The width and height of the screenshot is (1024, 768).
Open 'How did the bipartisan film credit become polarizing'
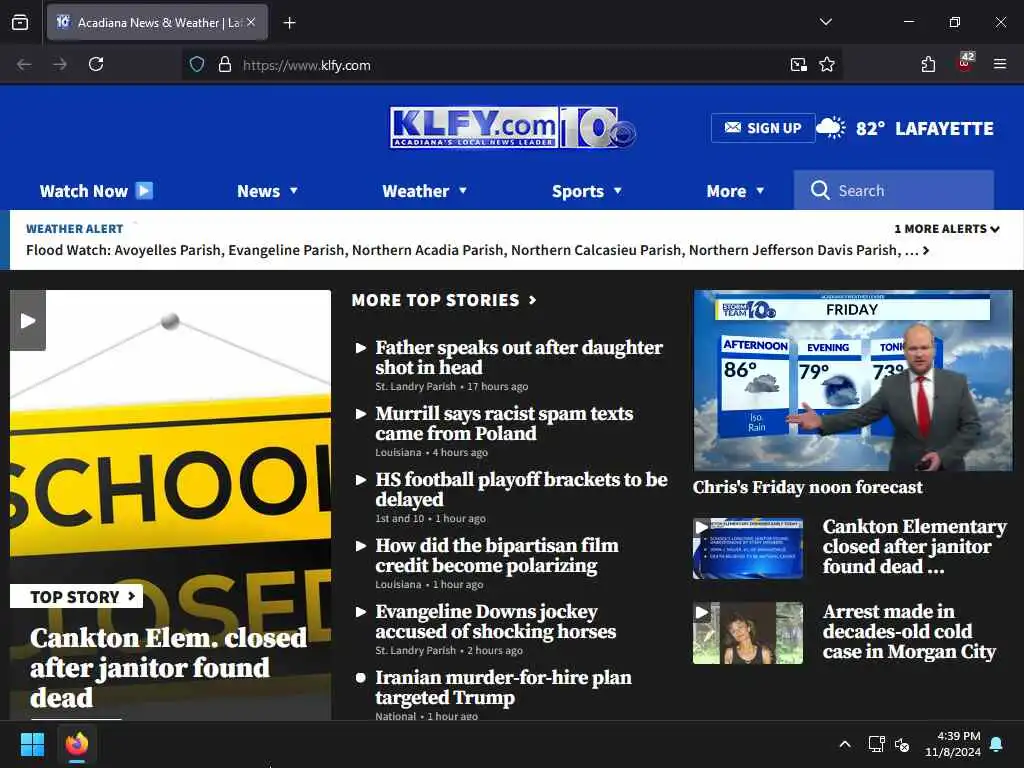coord(496,555)
